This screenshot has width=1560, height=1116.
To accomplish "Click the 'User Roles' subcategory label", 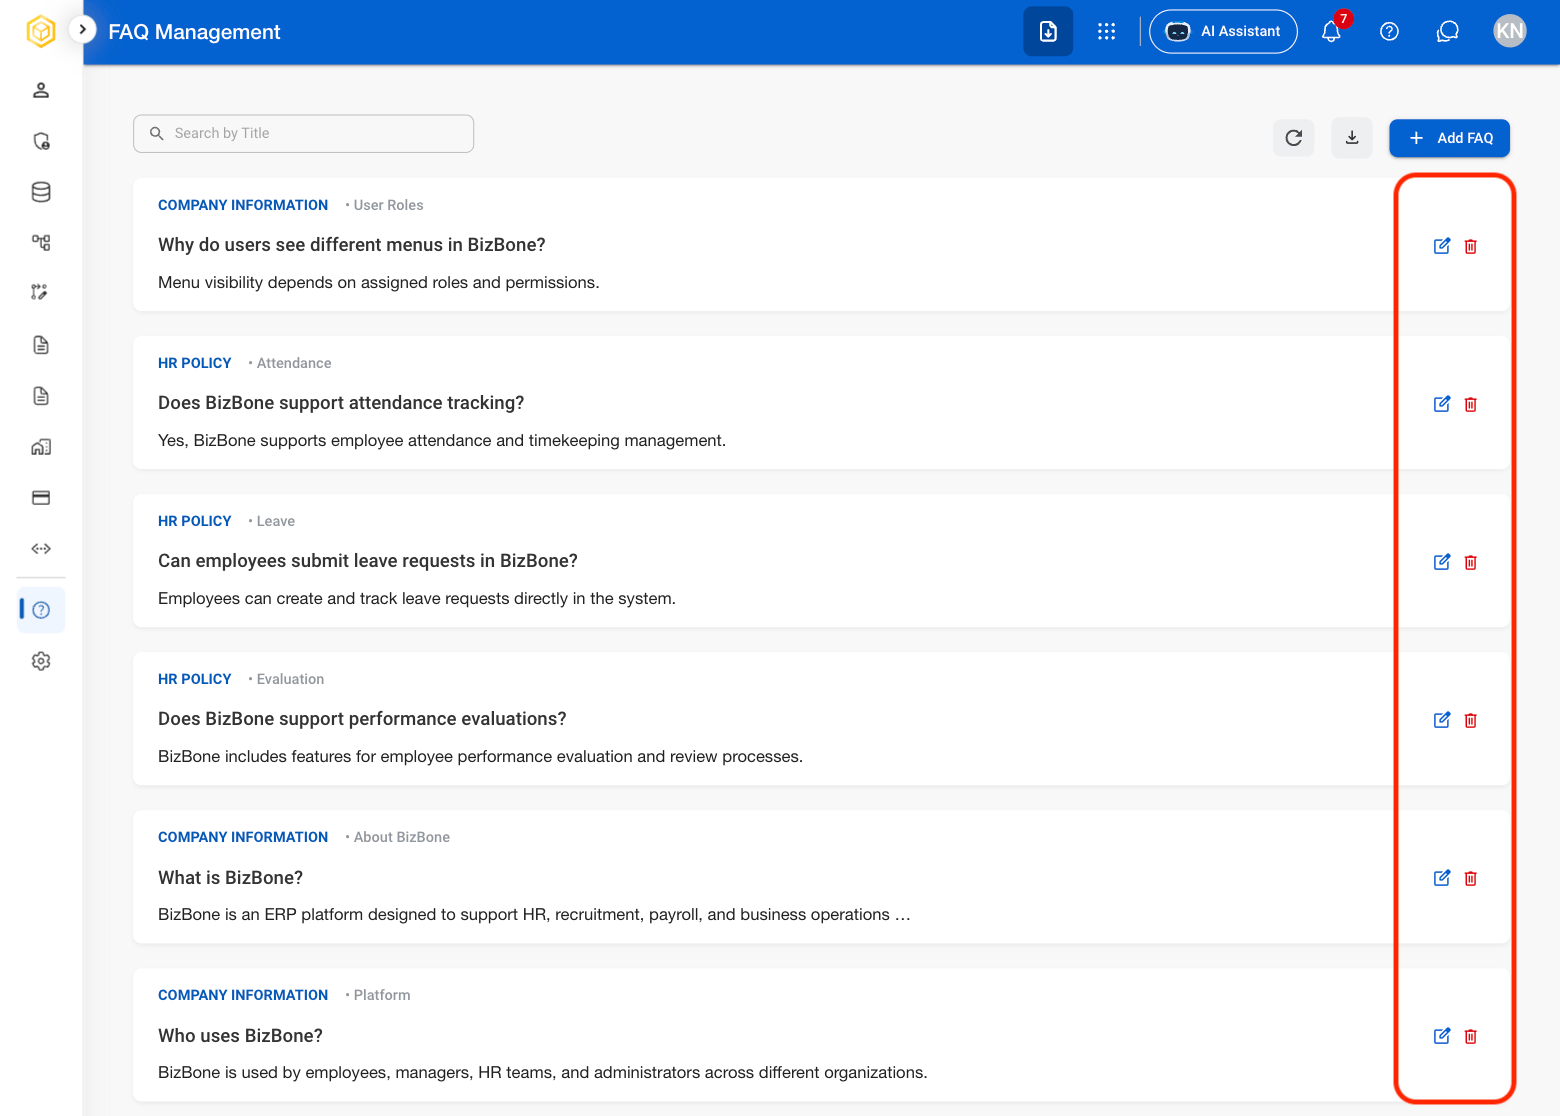I will coord(388,205).
